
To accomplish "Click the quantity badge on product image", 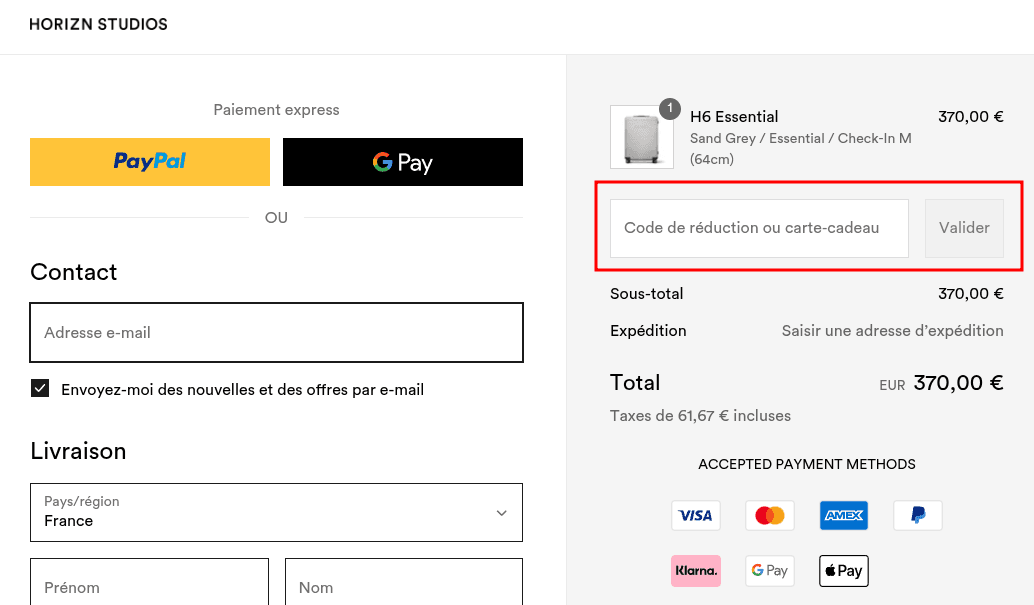I will (x=670, y=108).
